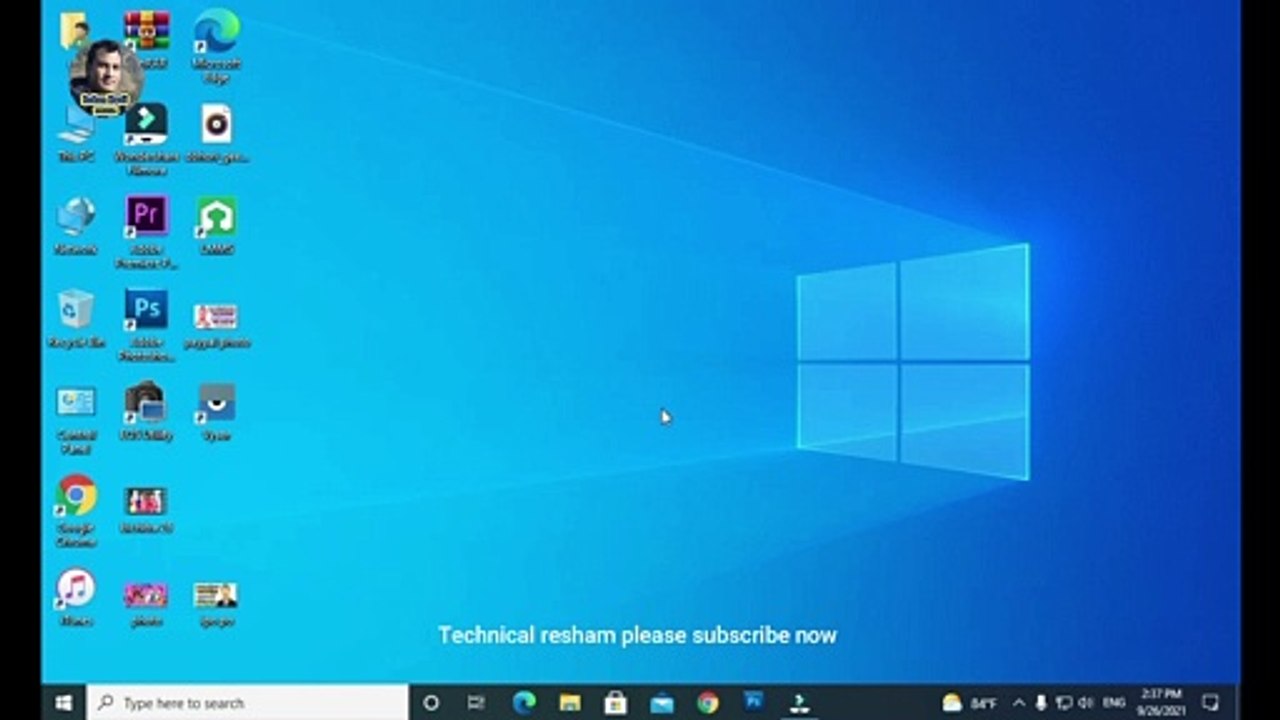Viewport: 1280px width, 720px height.
Task: Select the image thumbnail next to Google Chrome
Action: coord(146,508)
